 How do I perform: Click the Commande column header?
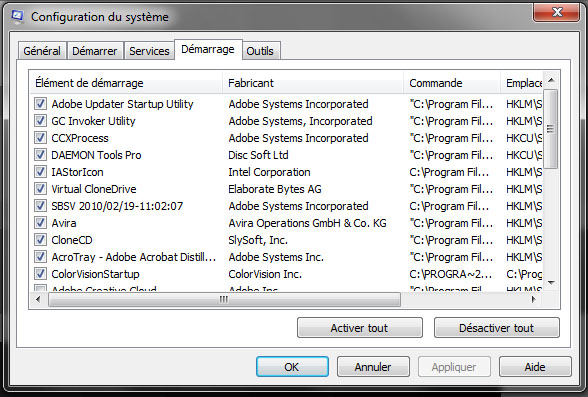[x=452, y=83]
